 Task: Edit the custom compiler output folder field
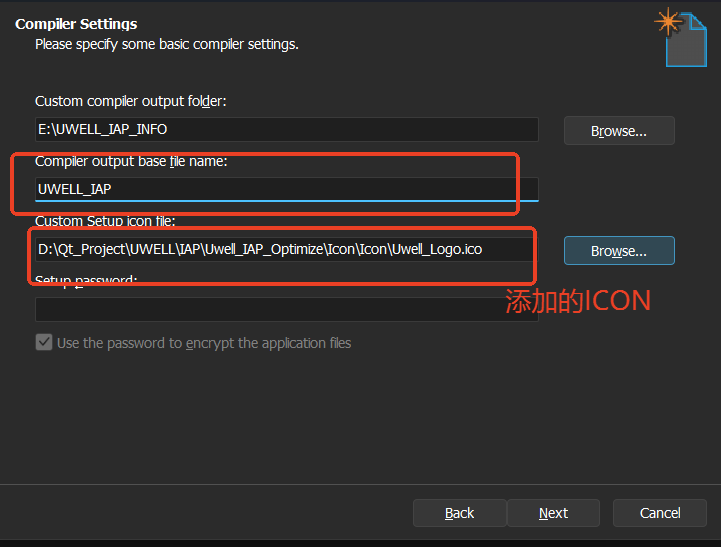(286, 129)
